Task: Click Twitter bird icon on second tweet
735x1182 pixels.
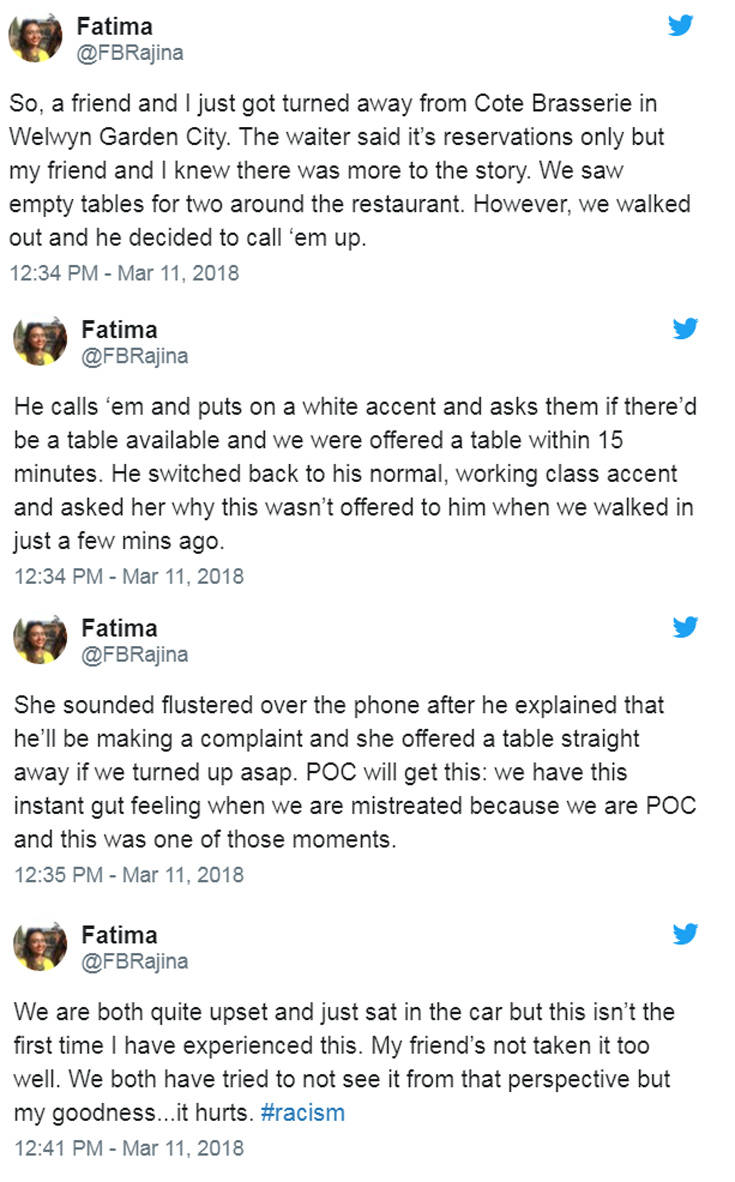Action: coord(684,328)
